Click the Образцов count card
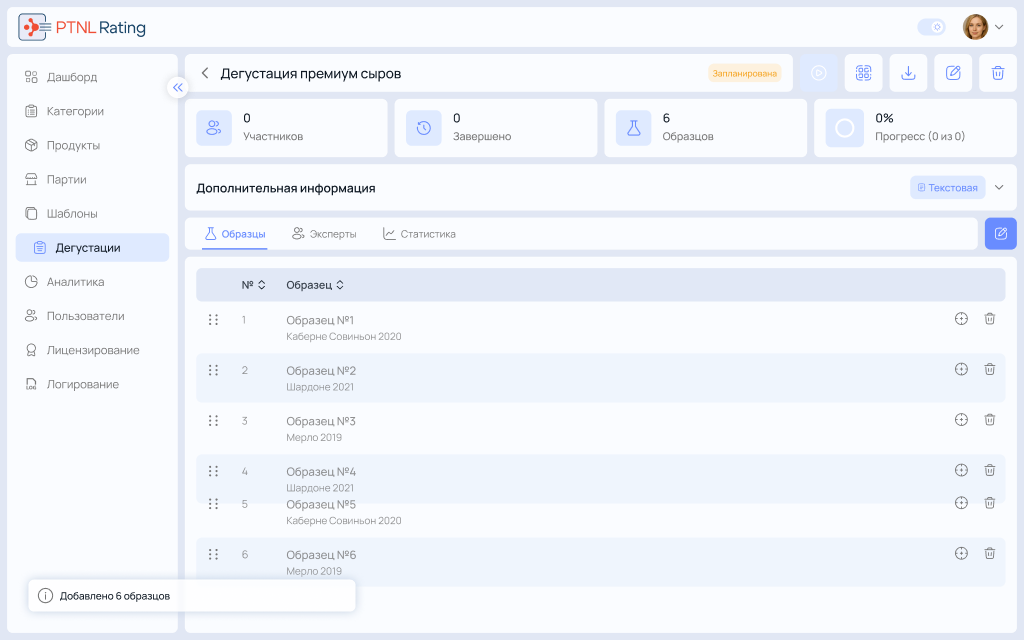 coord(705,128)
